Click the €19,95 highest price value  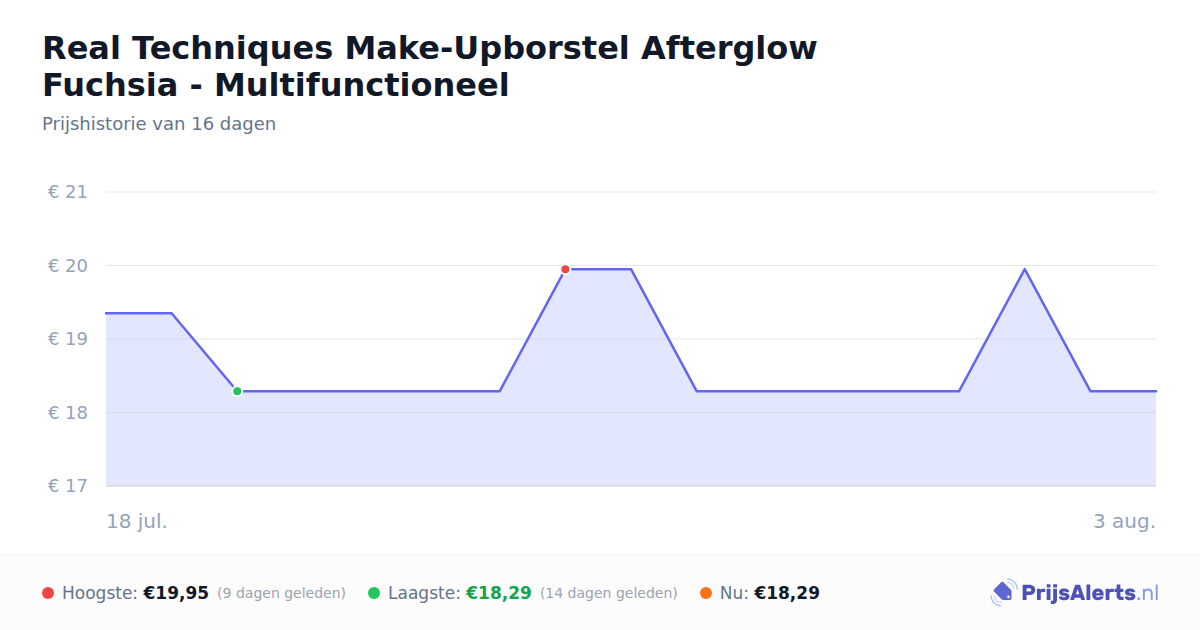(176, 593)
